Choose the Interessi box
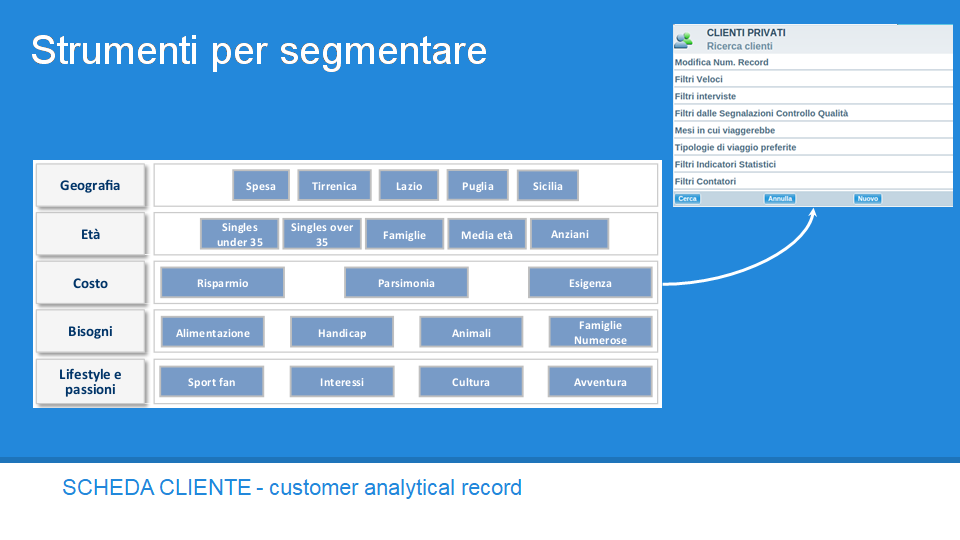This screenshot has height=540, width=960. pos(342,381)
